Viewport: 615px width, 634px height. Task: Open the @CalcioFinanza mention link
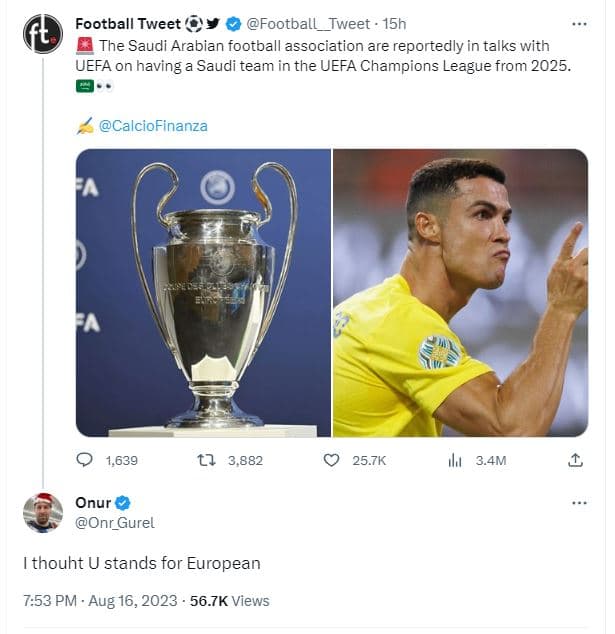pos(153,126)
